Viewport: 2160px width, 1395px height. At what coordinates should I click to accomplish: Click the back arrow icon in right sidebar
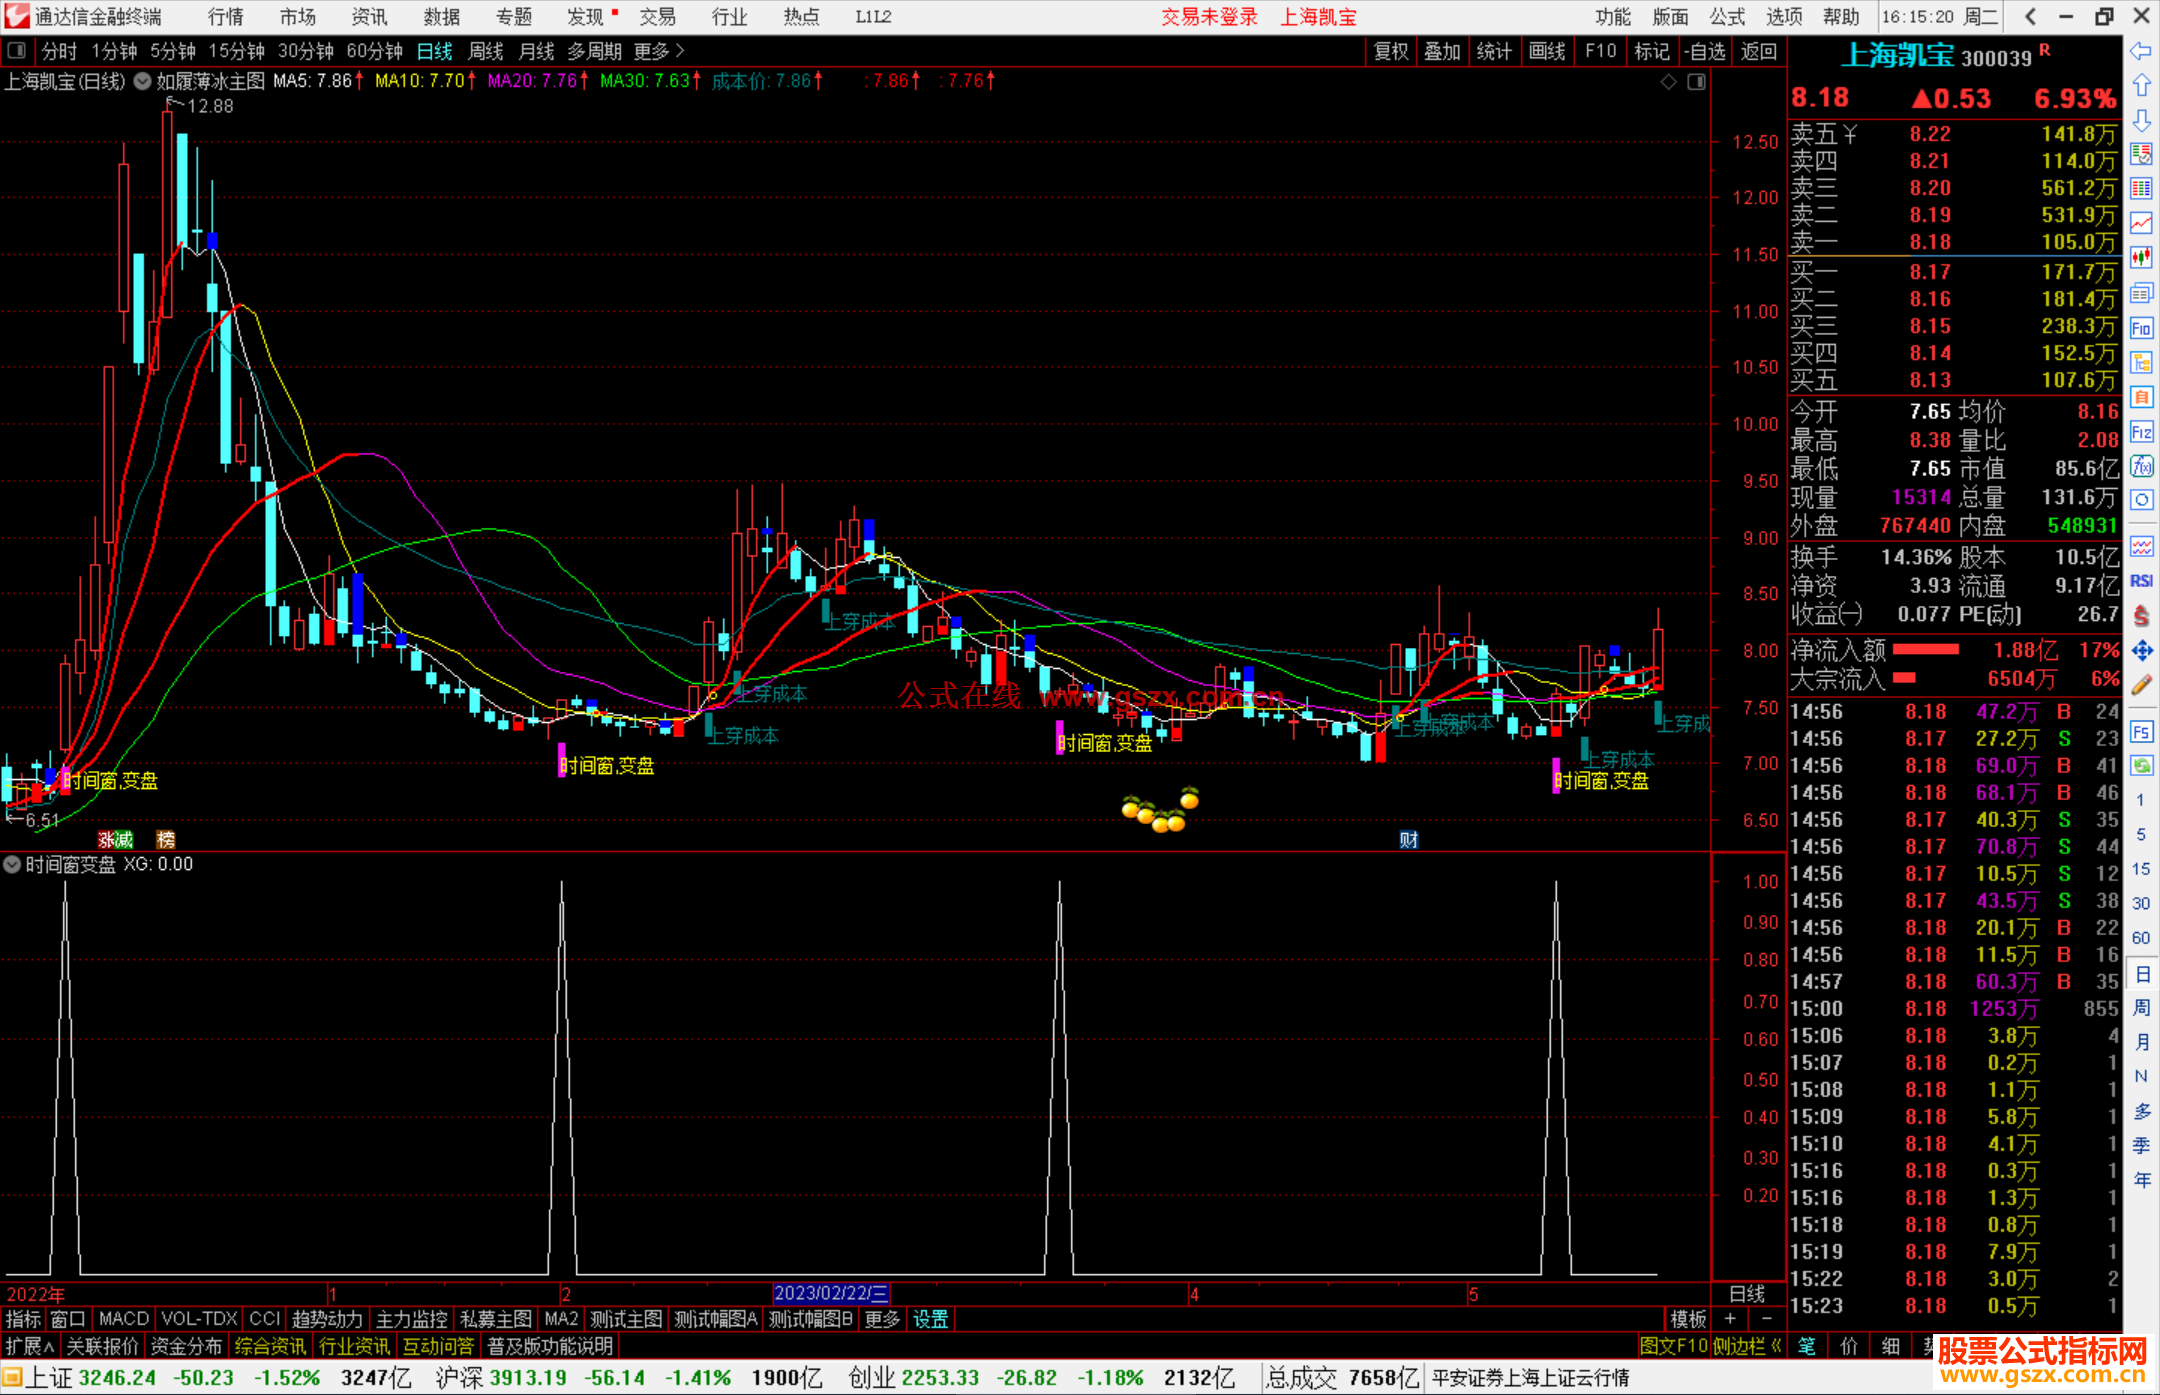click(2141, 51)
